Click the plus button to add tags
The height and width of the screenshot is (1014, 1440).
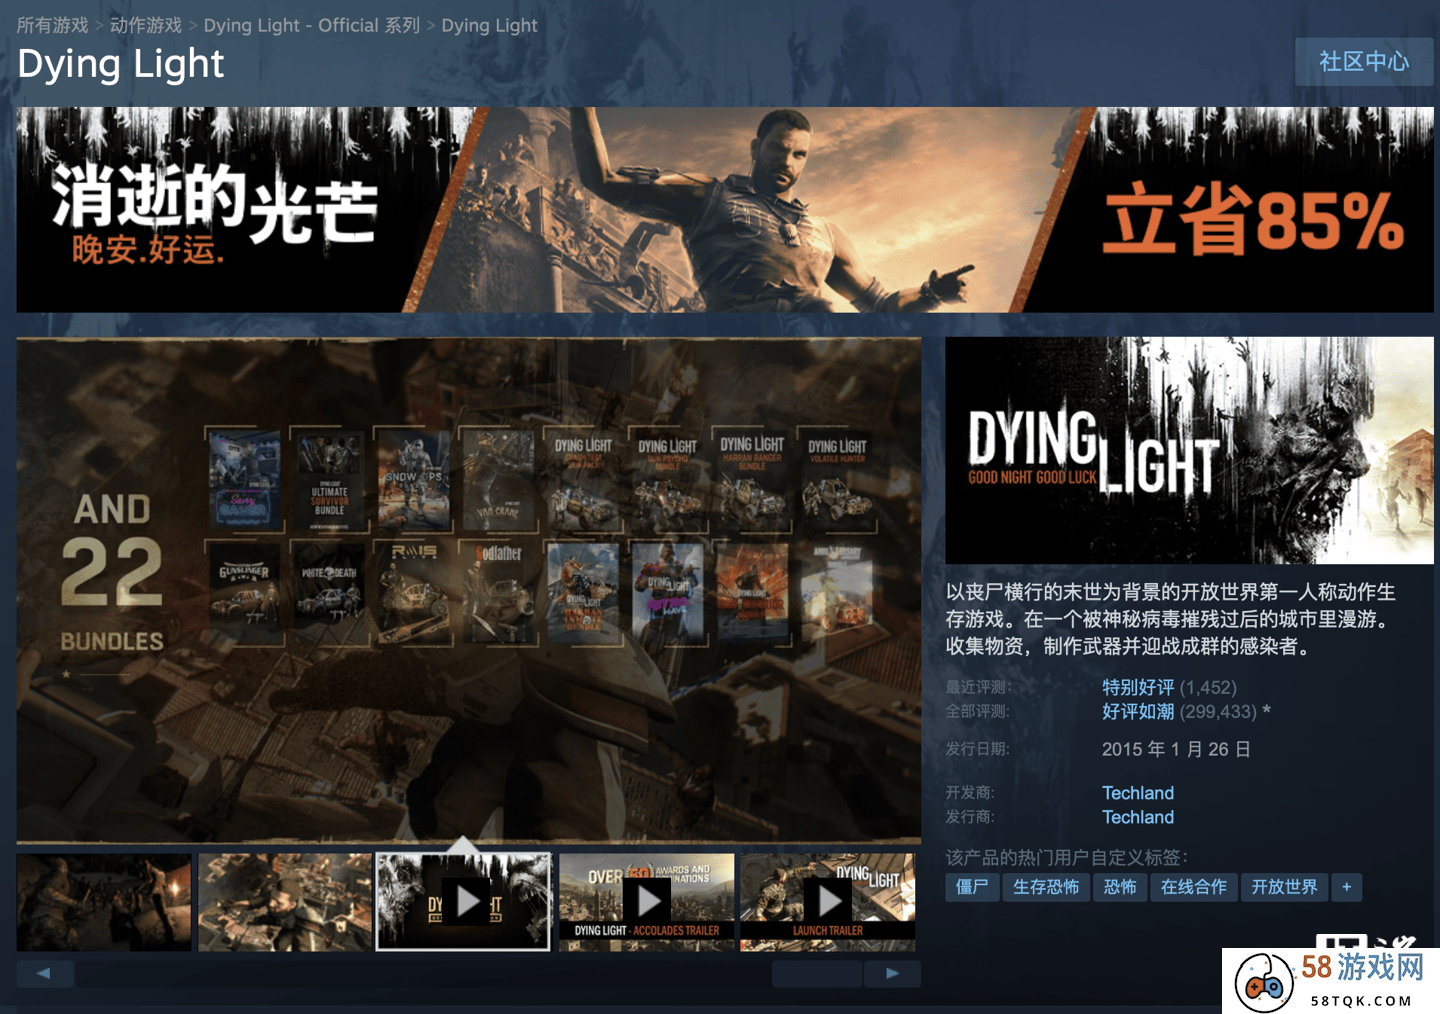tap(1347, 887)
